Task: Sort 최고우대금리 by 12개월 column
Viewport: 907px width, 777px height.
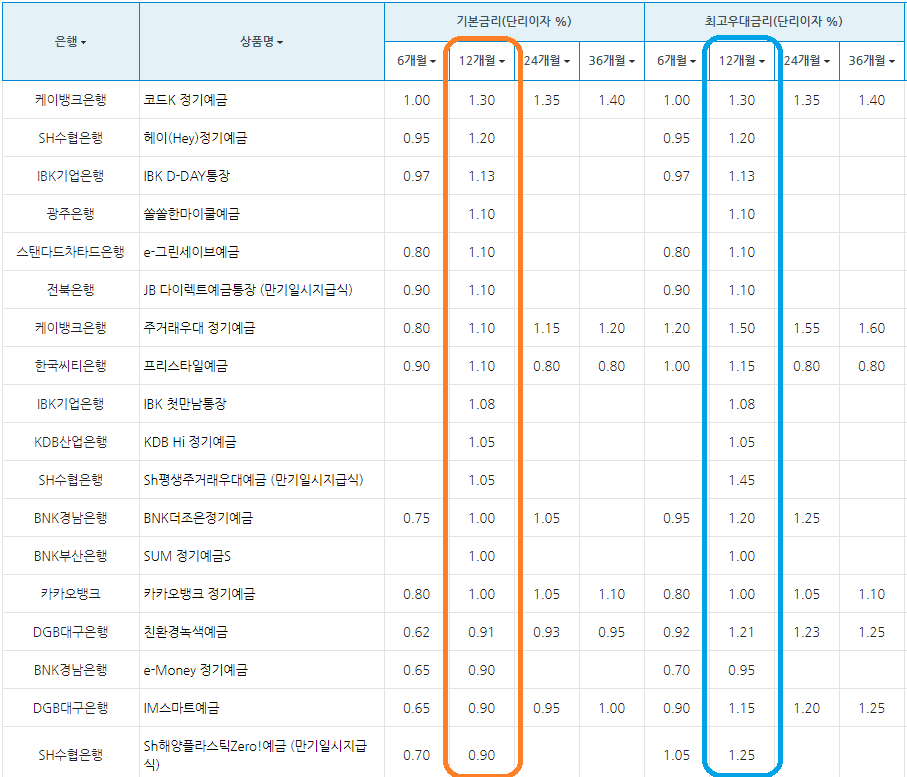Action: tap(742, 61)
